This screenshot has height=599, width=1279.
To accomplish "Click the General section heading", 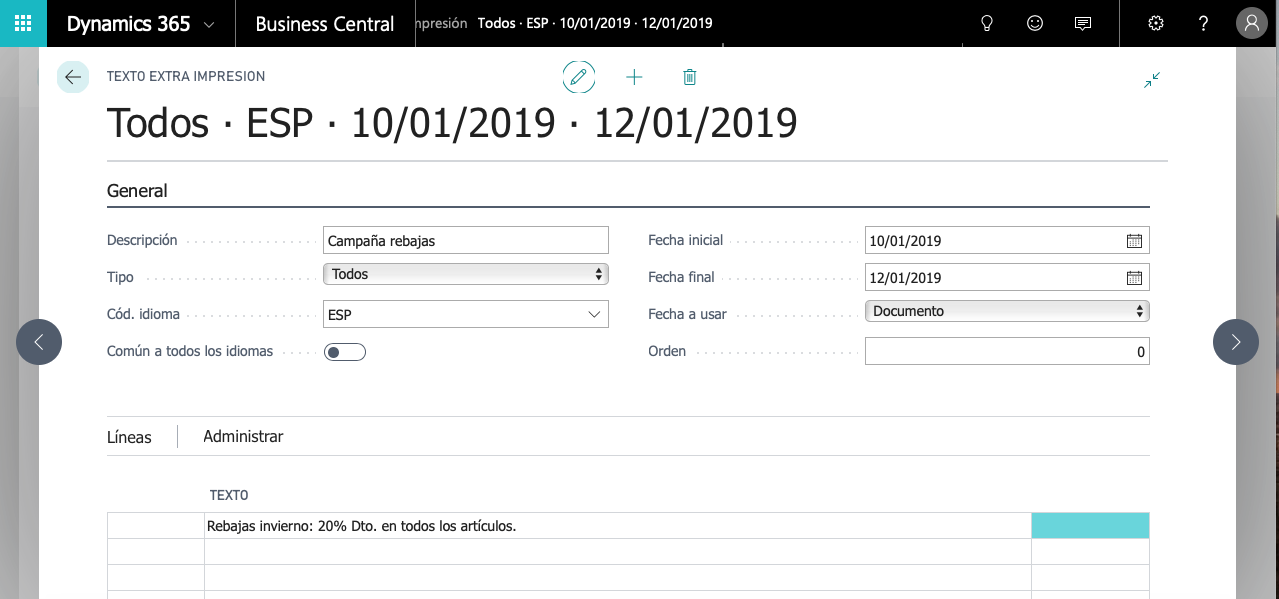I will point(137,191).
